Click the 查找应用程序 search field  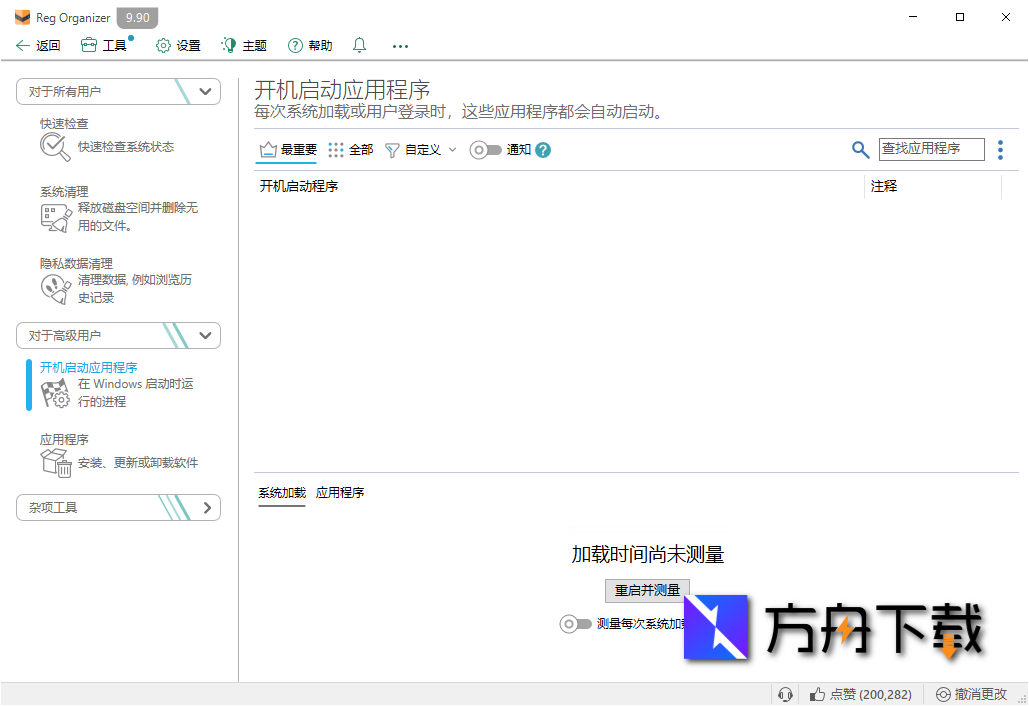931,149
